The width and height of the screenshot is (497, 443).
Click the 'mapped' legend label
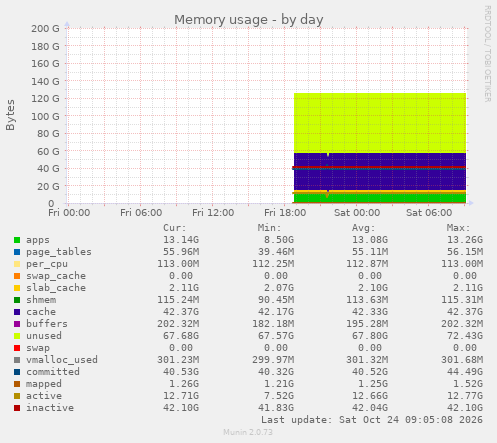(x=44, y=384)
